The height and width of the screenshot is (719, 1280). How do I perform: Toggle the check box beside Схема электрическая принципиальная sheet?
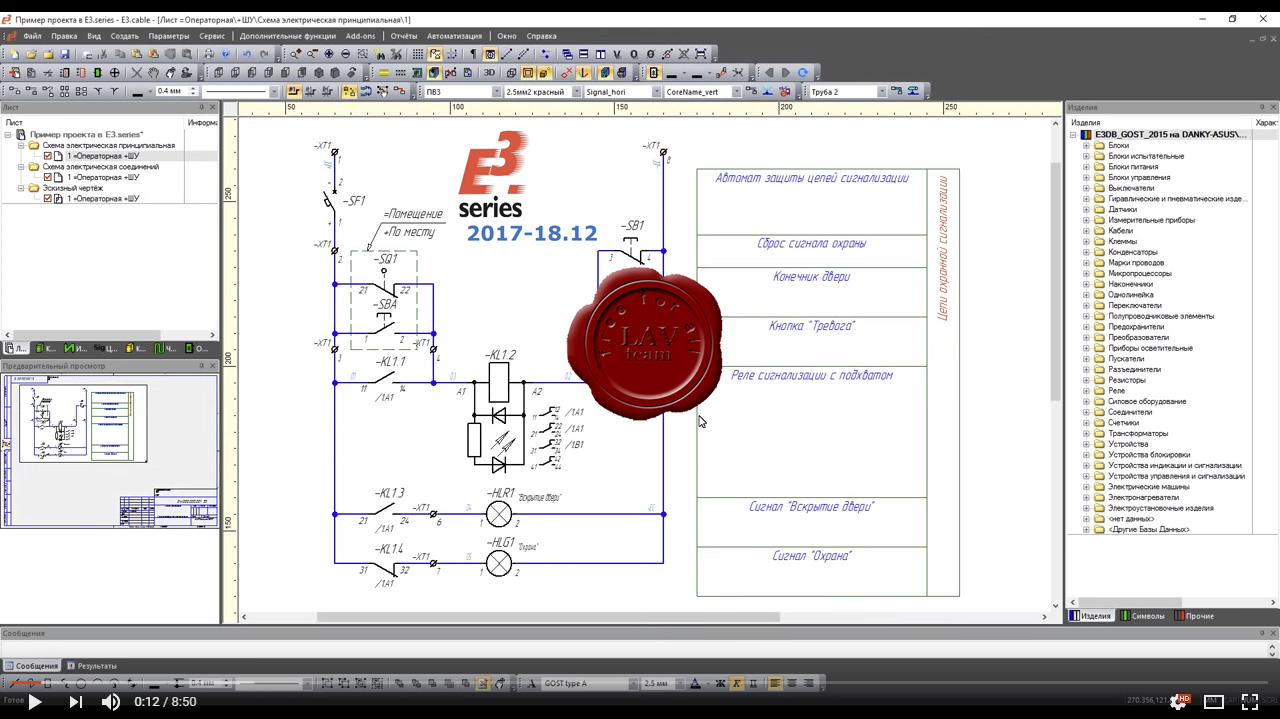pyautogui.click(x=47, y=156)
